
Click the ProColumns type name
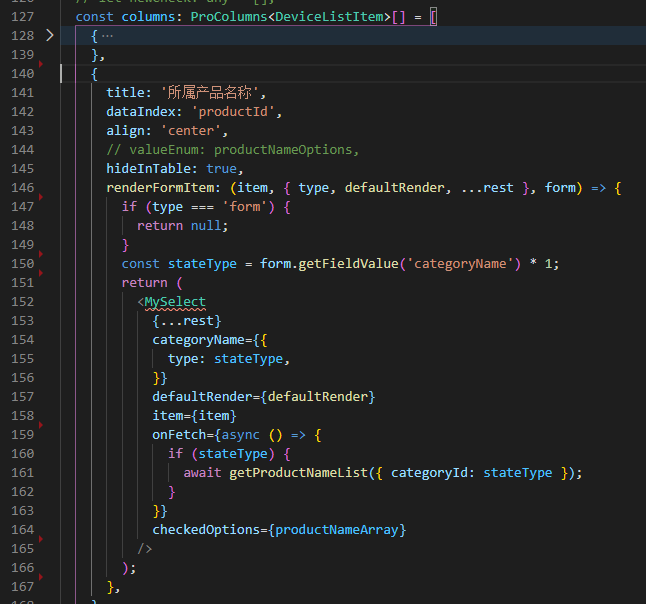pyautogui.click(x=229, y=16)
